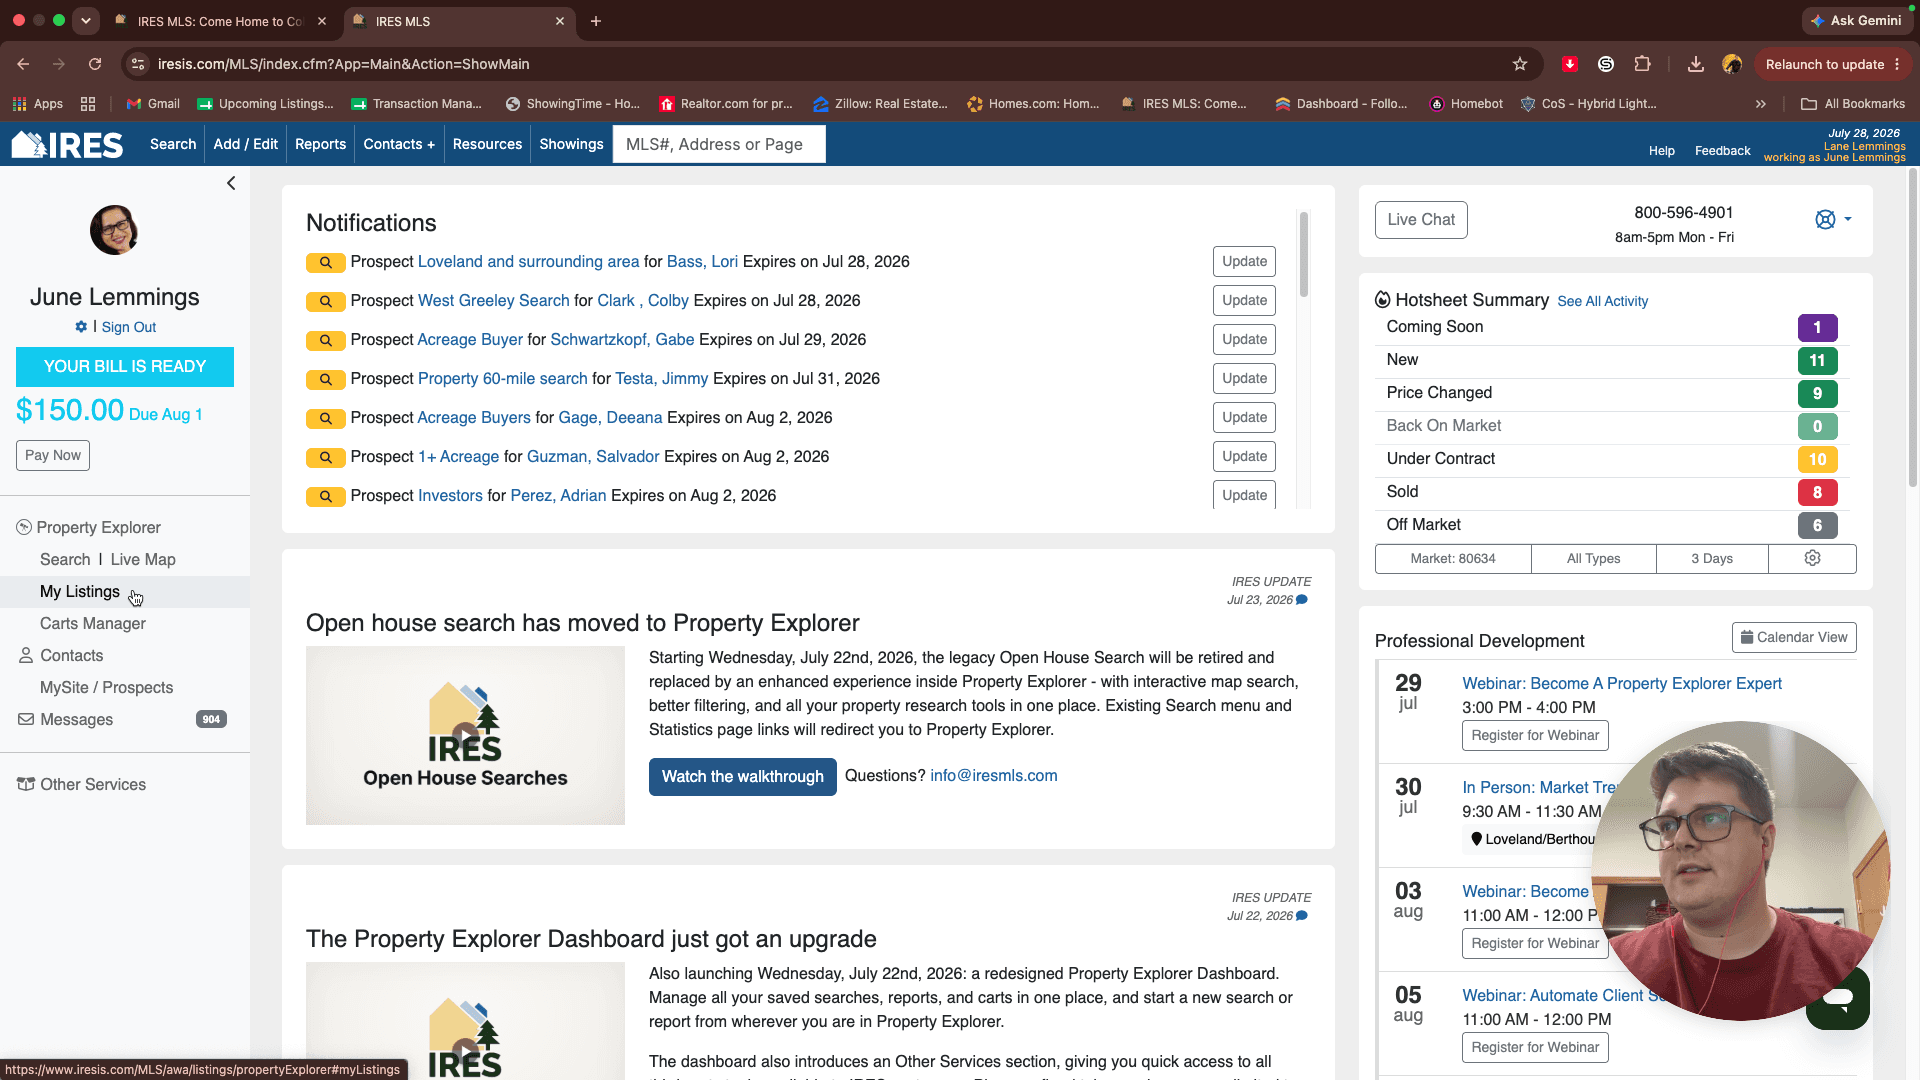
Task: Switch to Calendar View
Action: click(x=1794, y=638)
